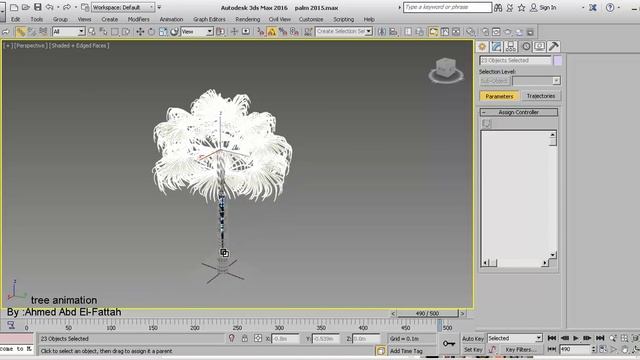Click the Help question mark icon
Image resolution: width=640 pixels, height=360 pixels.
[610, 7]
